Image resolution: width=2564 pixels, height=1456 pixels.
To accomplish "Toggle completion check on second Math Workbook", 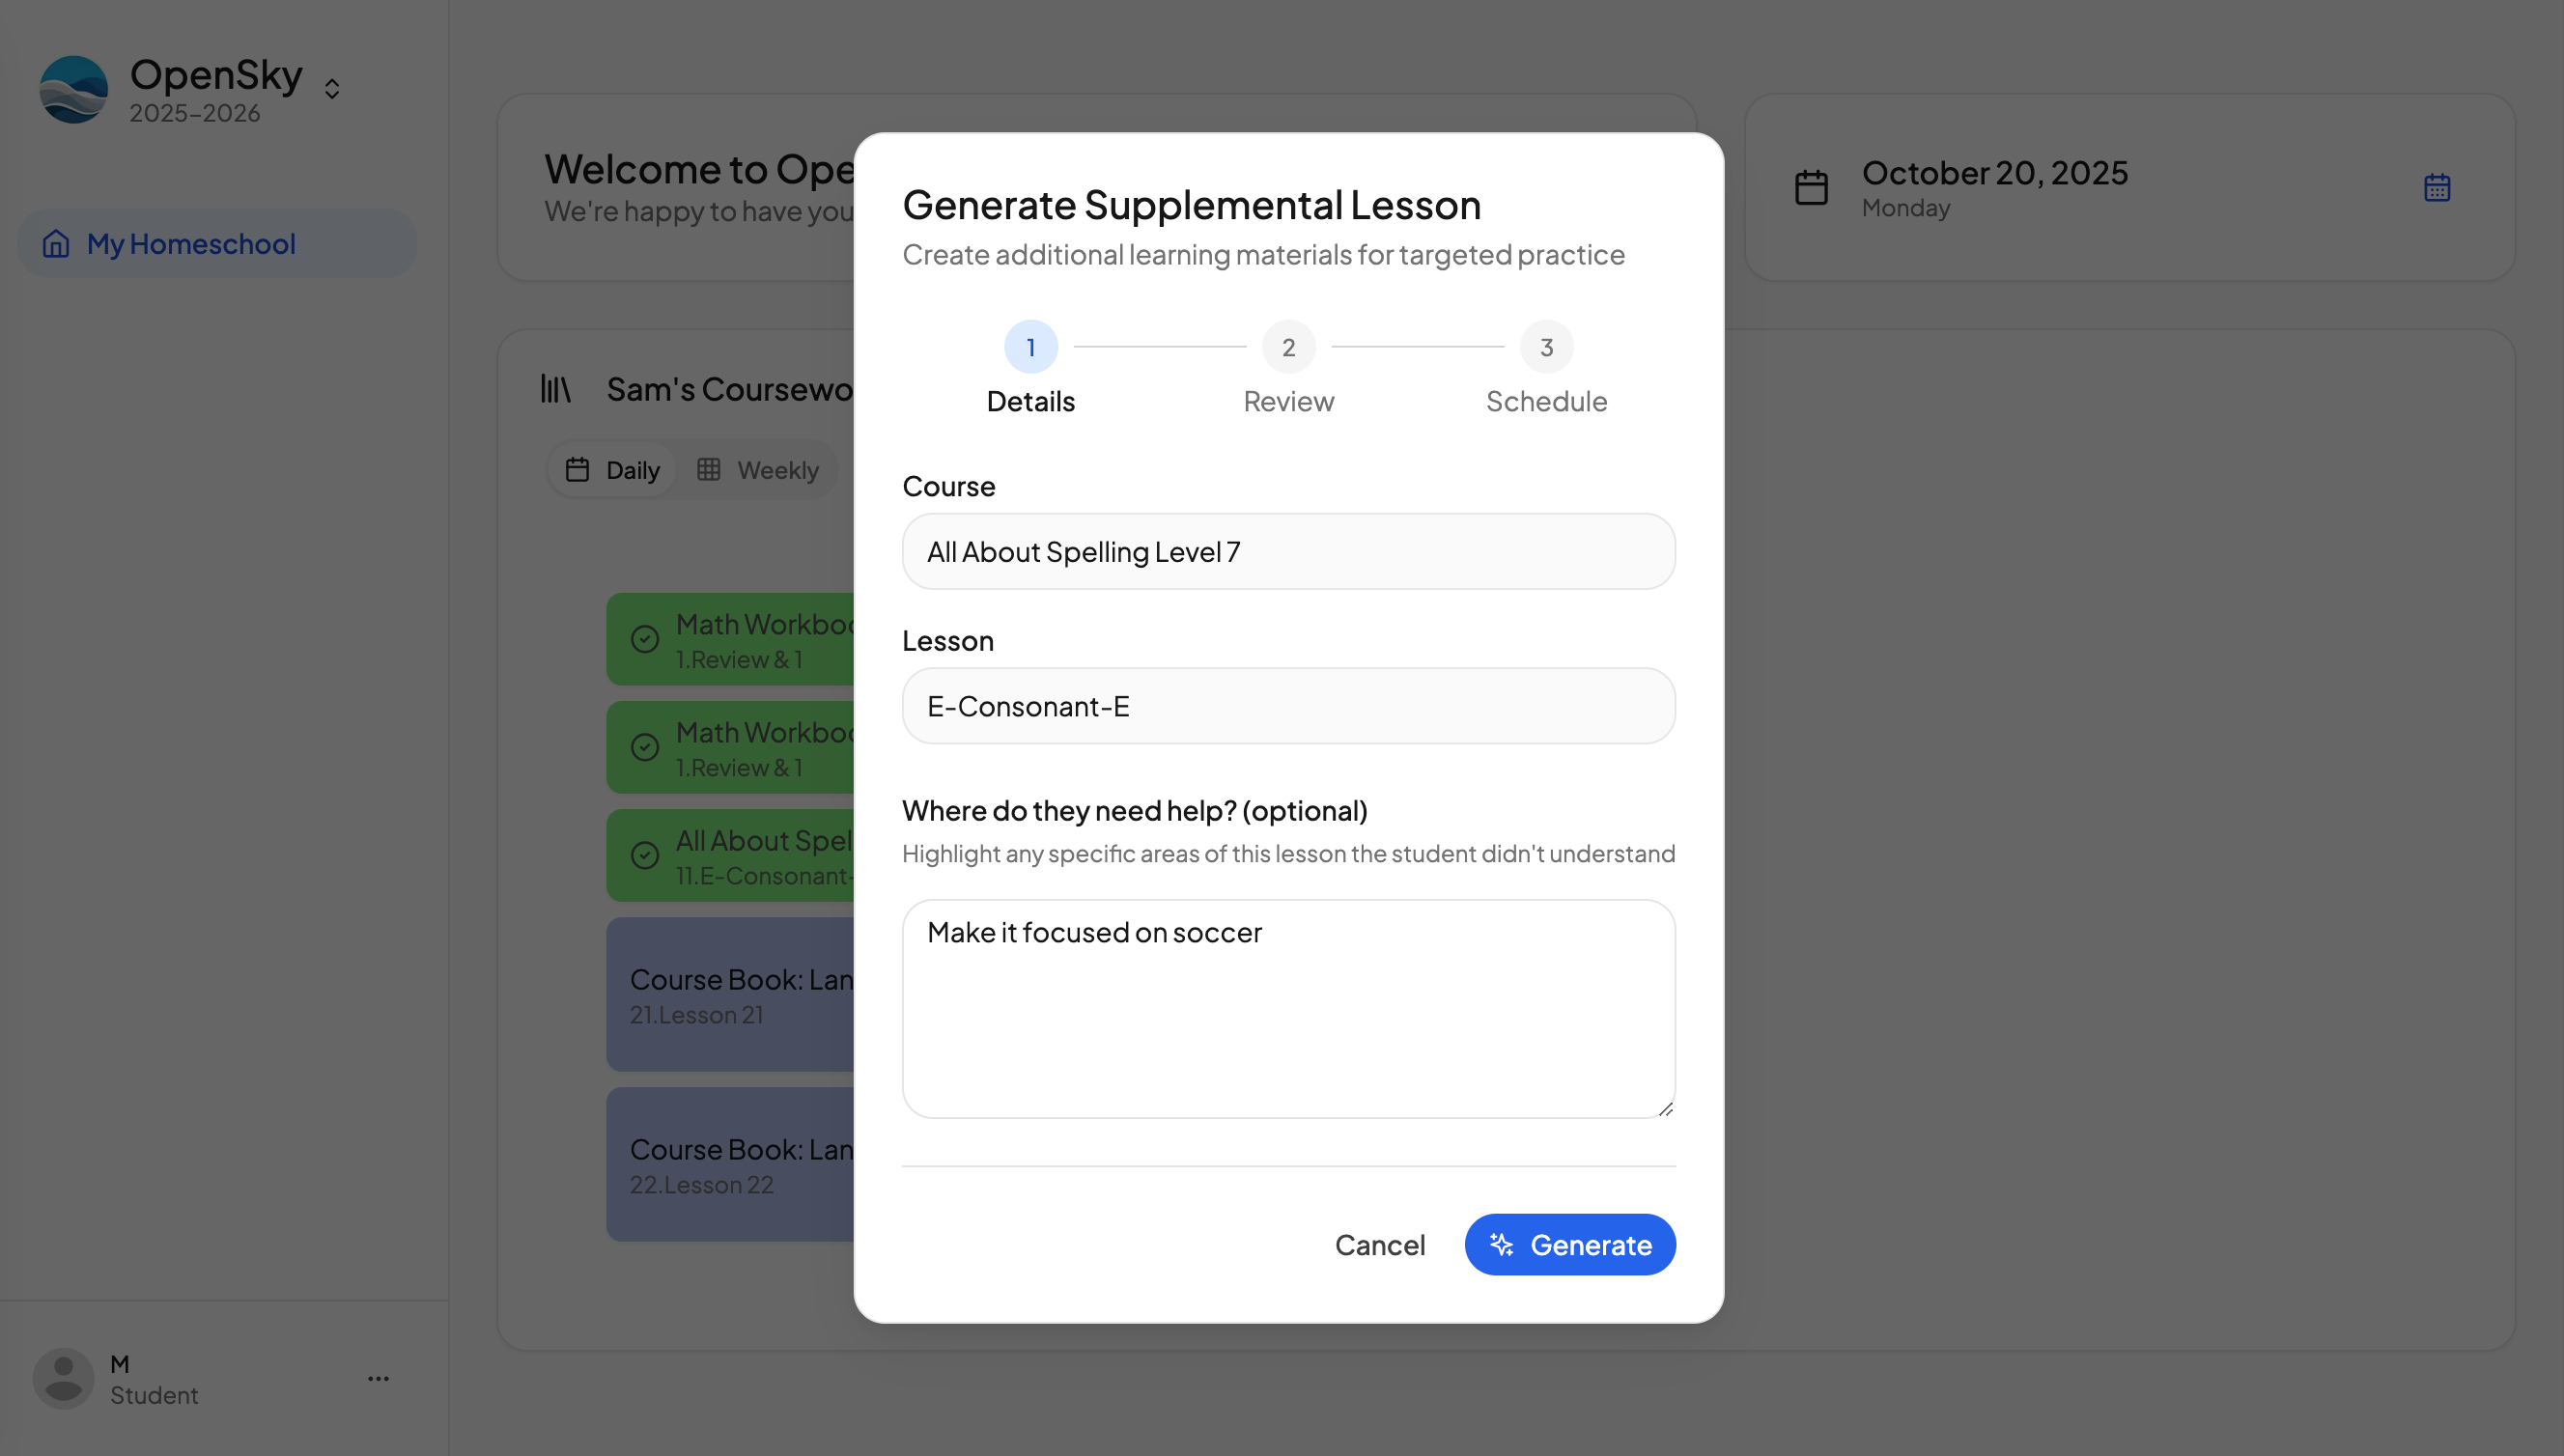I will [645, 748].
